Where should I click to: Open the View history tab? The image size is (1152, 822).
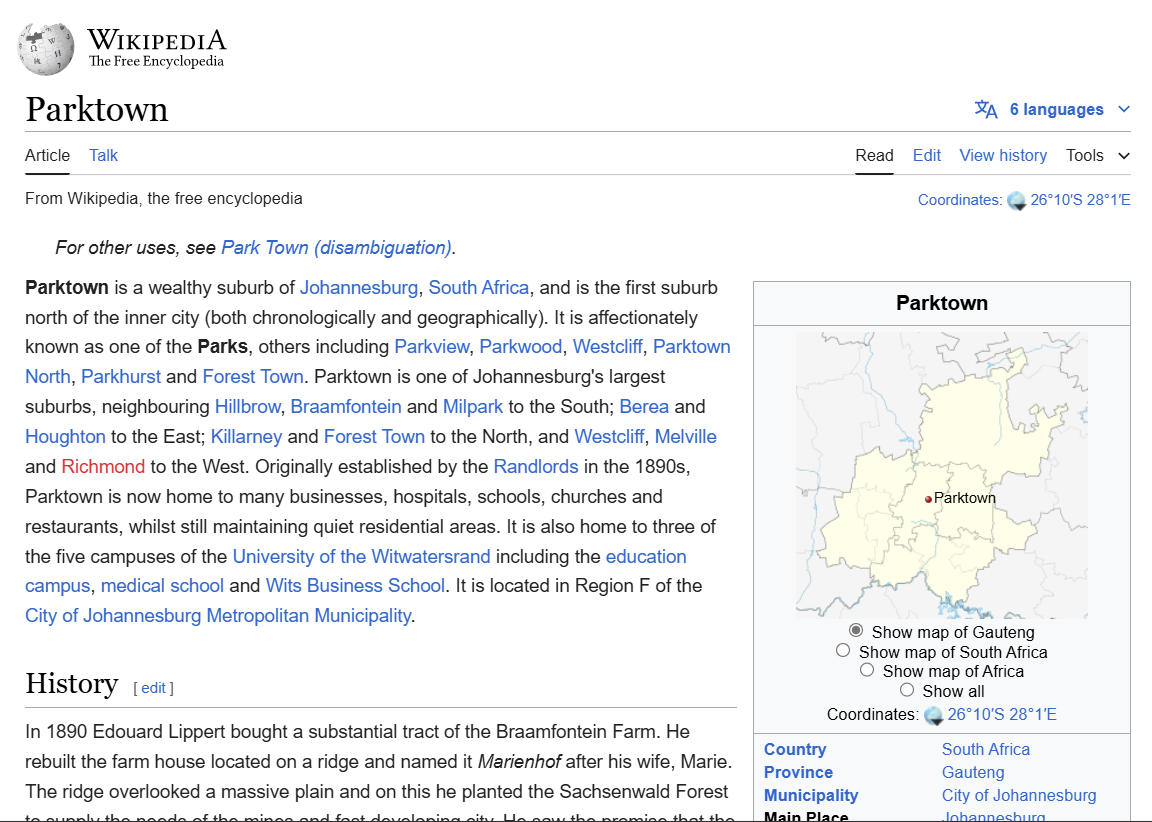pyautogui.click(x=1003, y=155)
